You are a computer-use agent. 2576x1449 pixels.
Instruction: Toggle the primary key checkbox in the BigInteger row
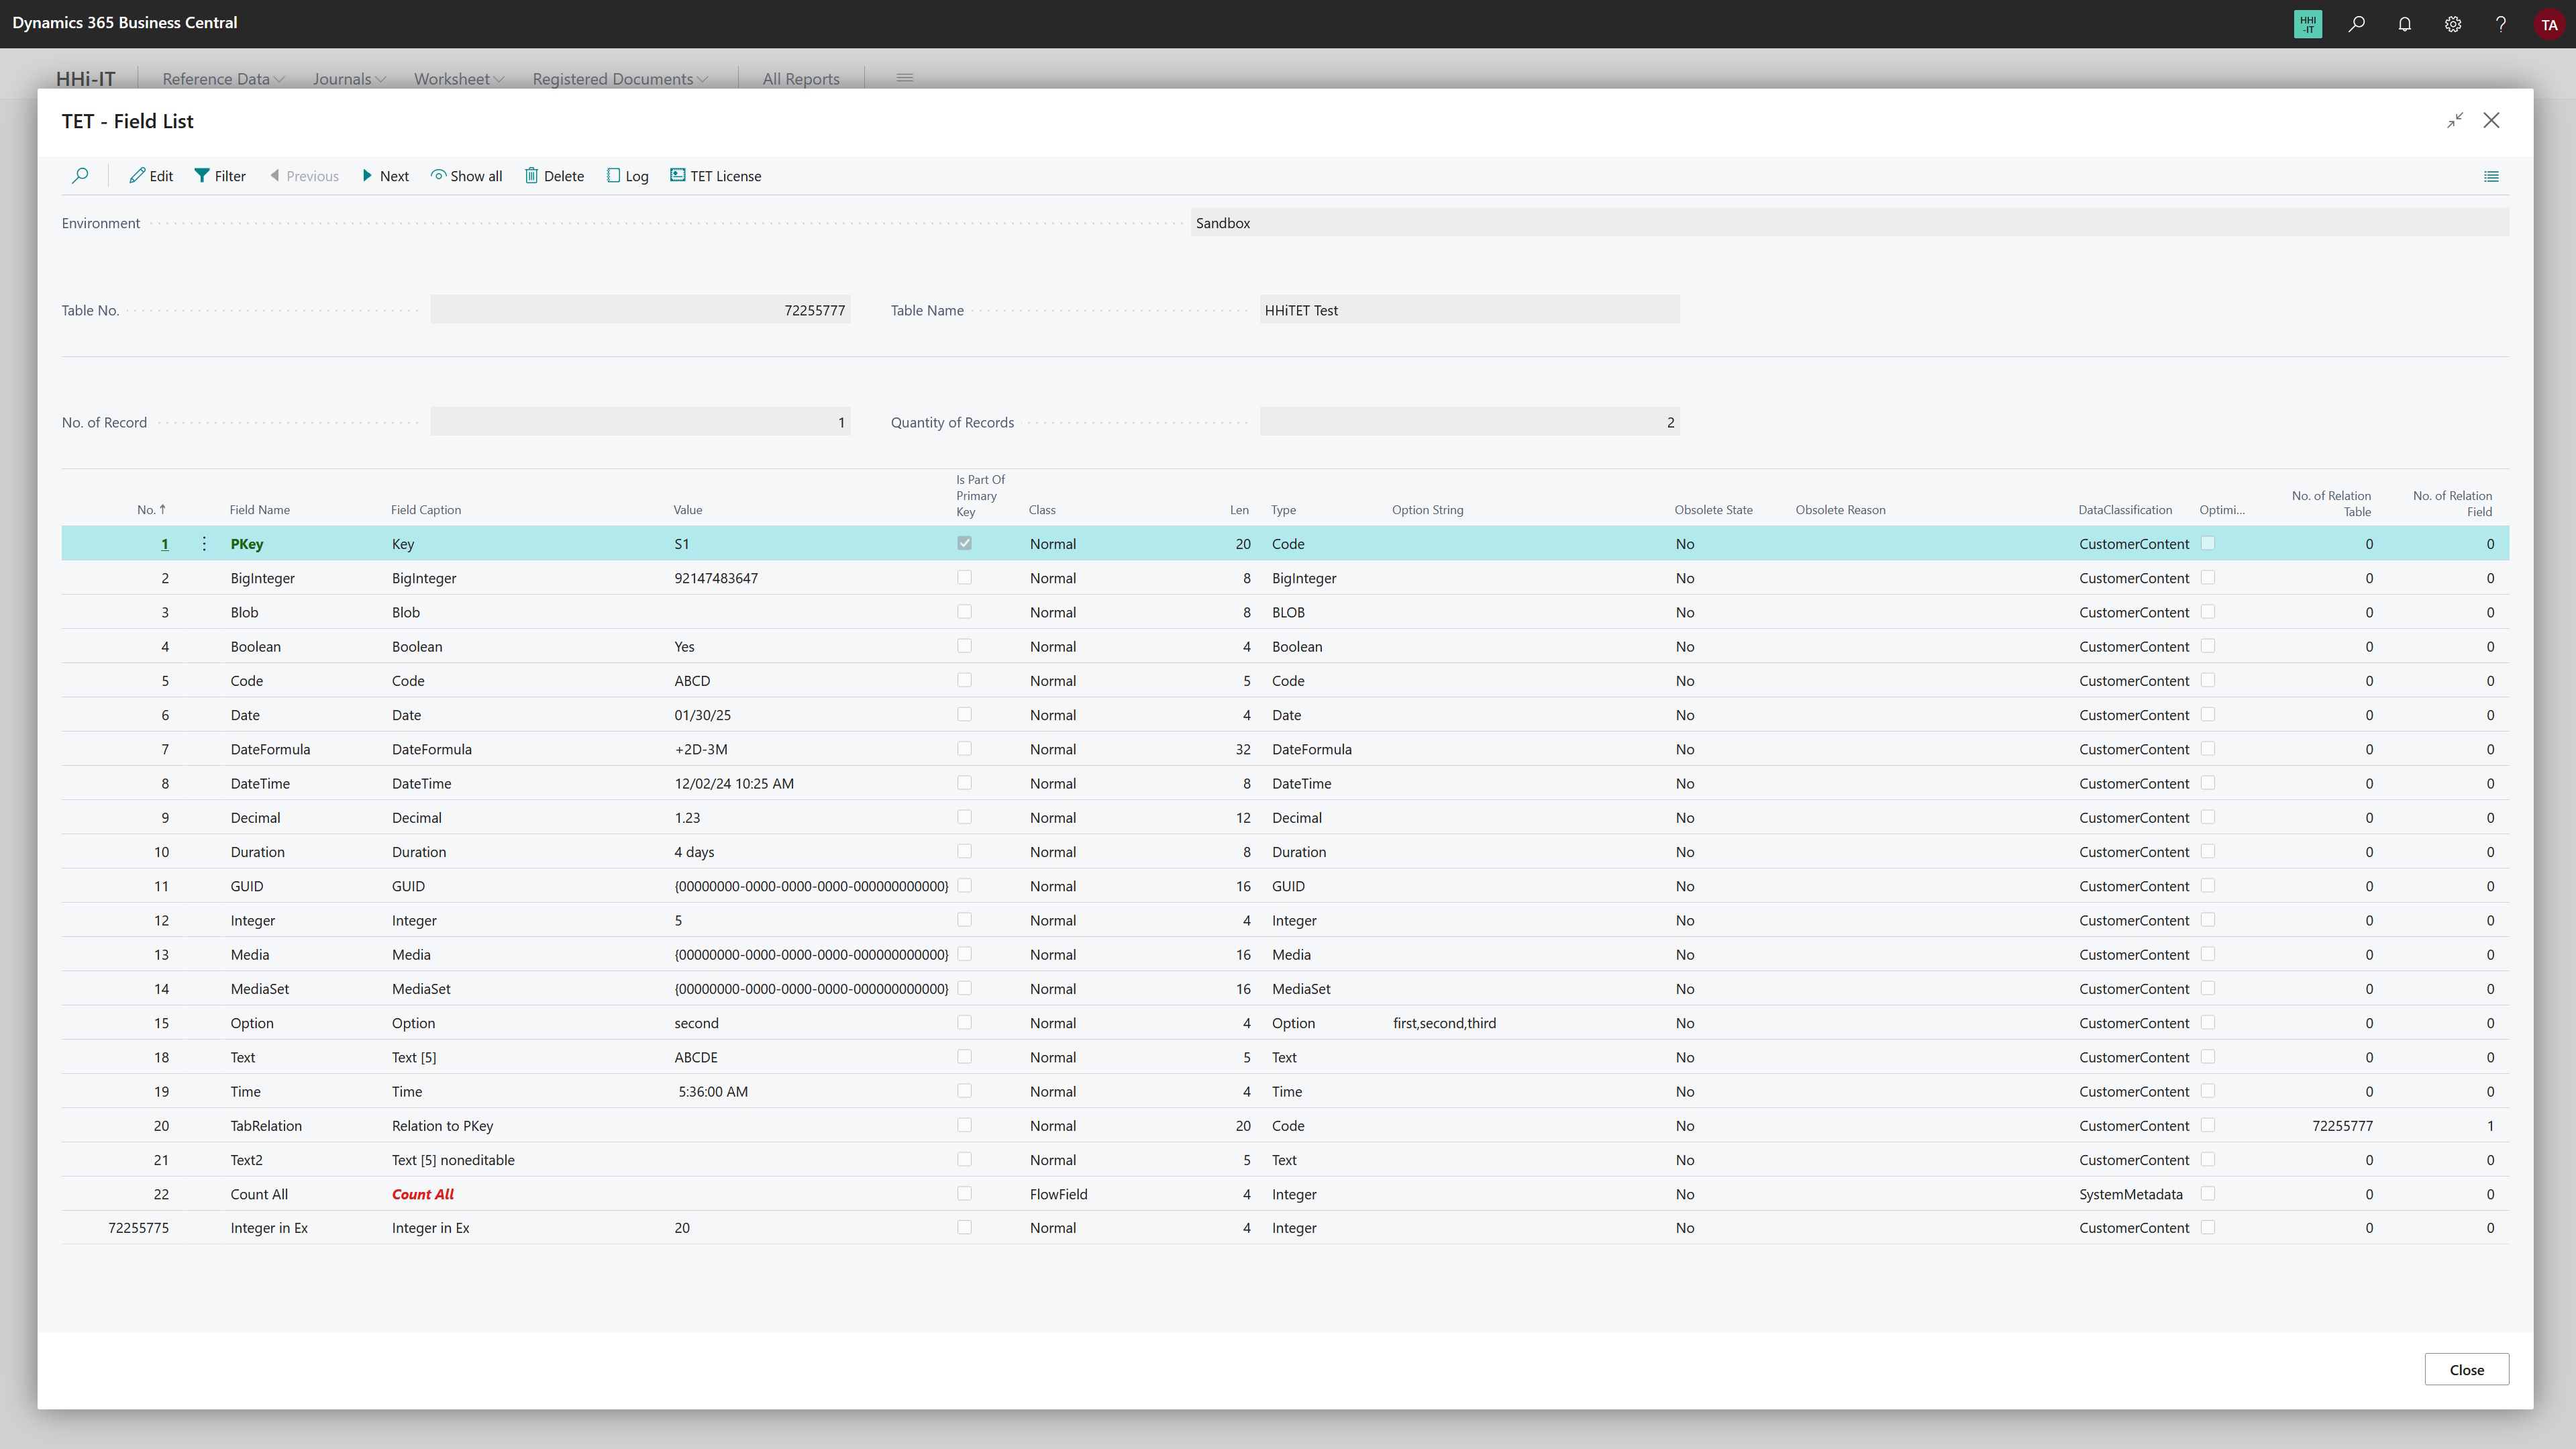[x=964, y=578]
